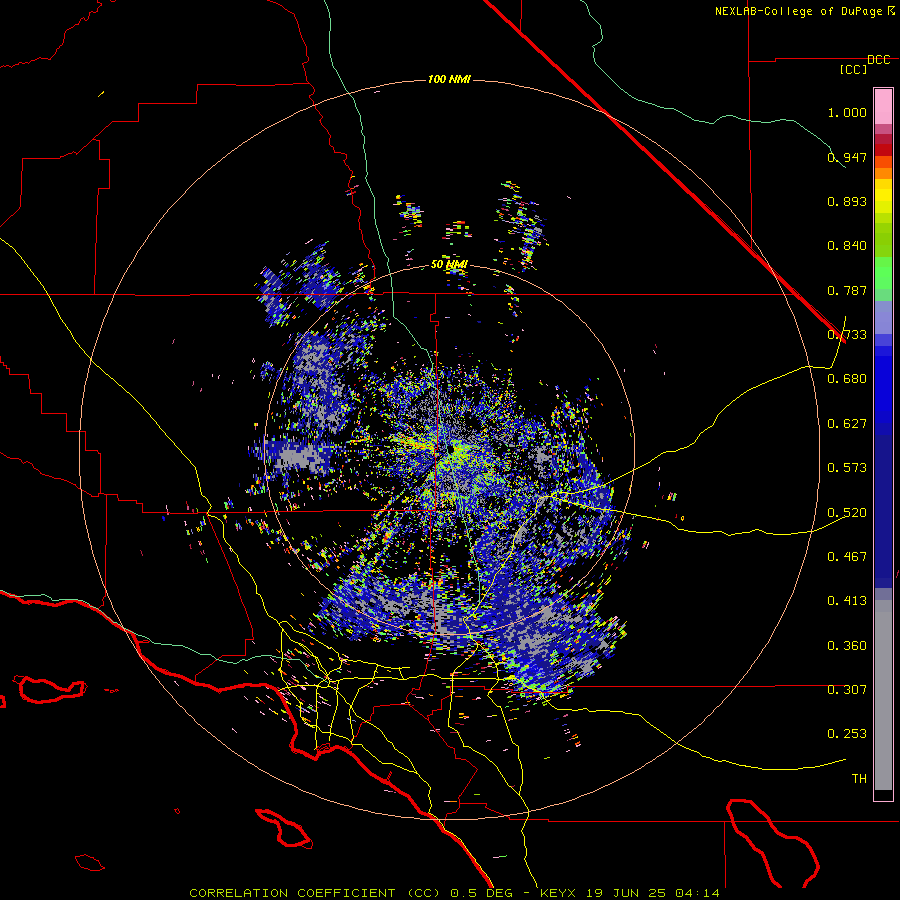Pick the red segment of the color bar
900x900 pixels.
883,150
